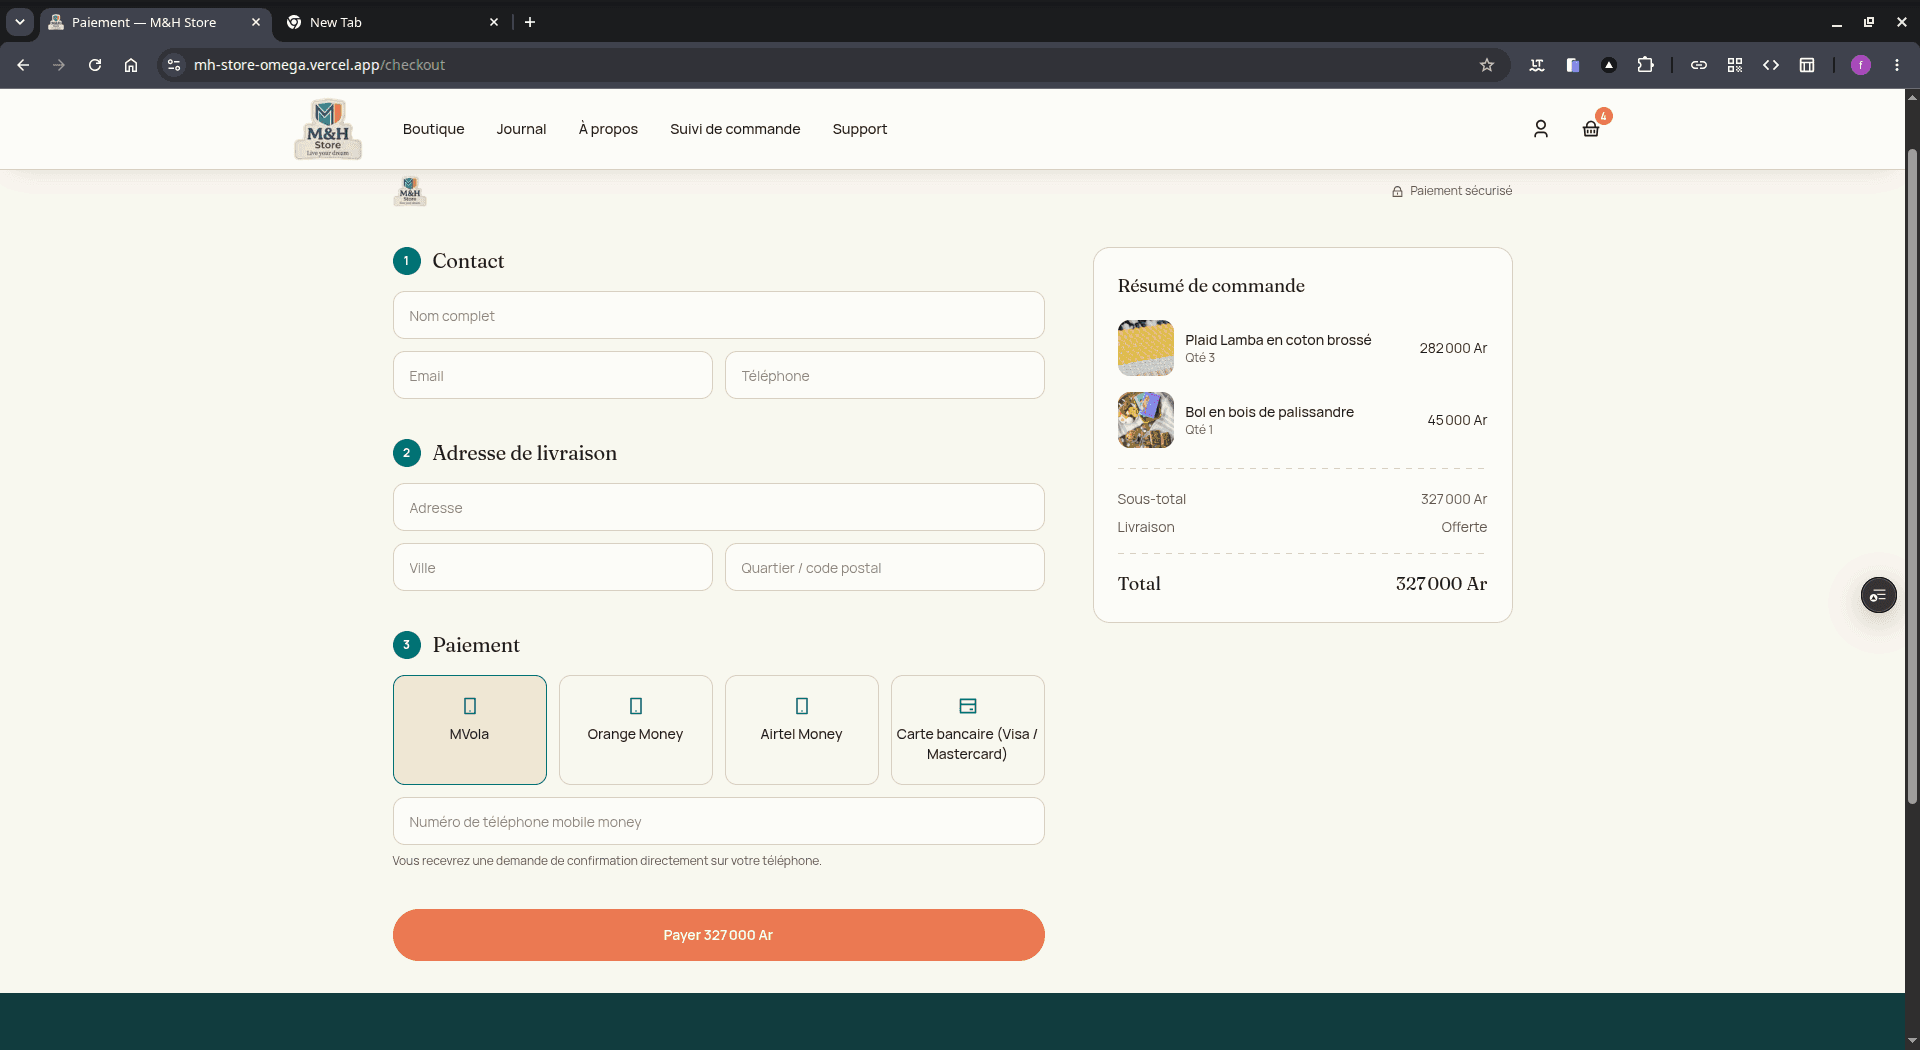Open Support navigation link
Viewport: 1920px width, 1050px height.
click(860, 129)
